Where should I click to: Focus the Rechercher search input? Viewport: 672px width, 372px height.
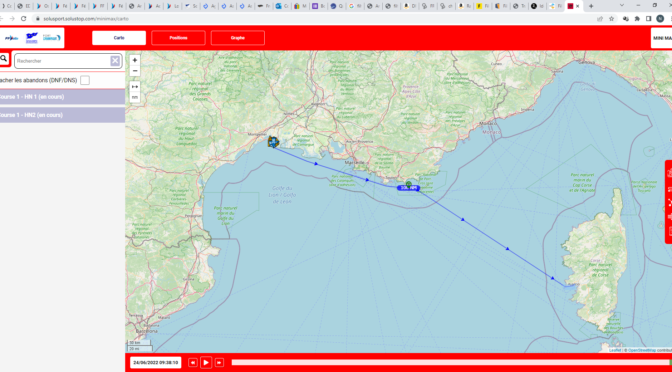point(63,61)
